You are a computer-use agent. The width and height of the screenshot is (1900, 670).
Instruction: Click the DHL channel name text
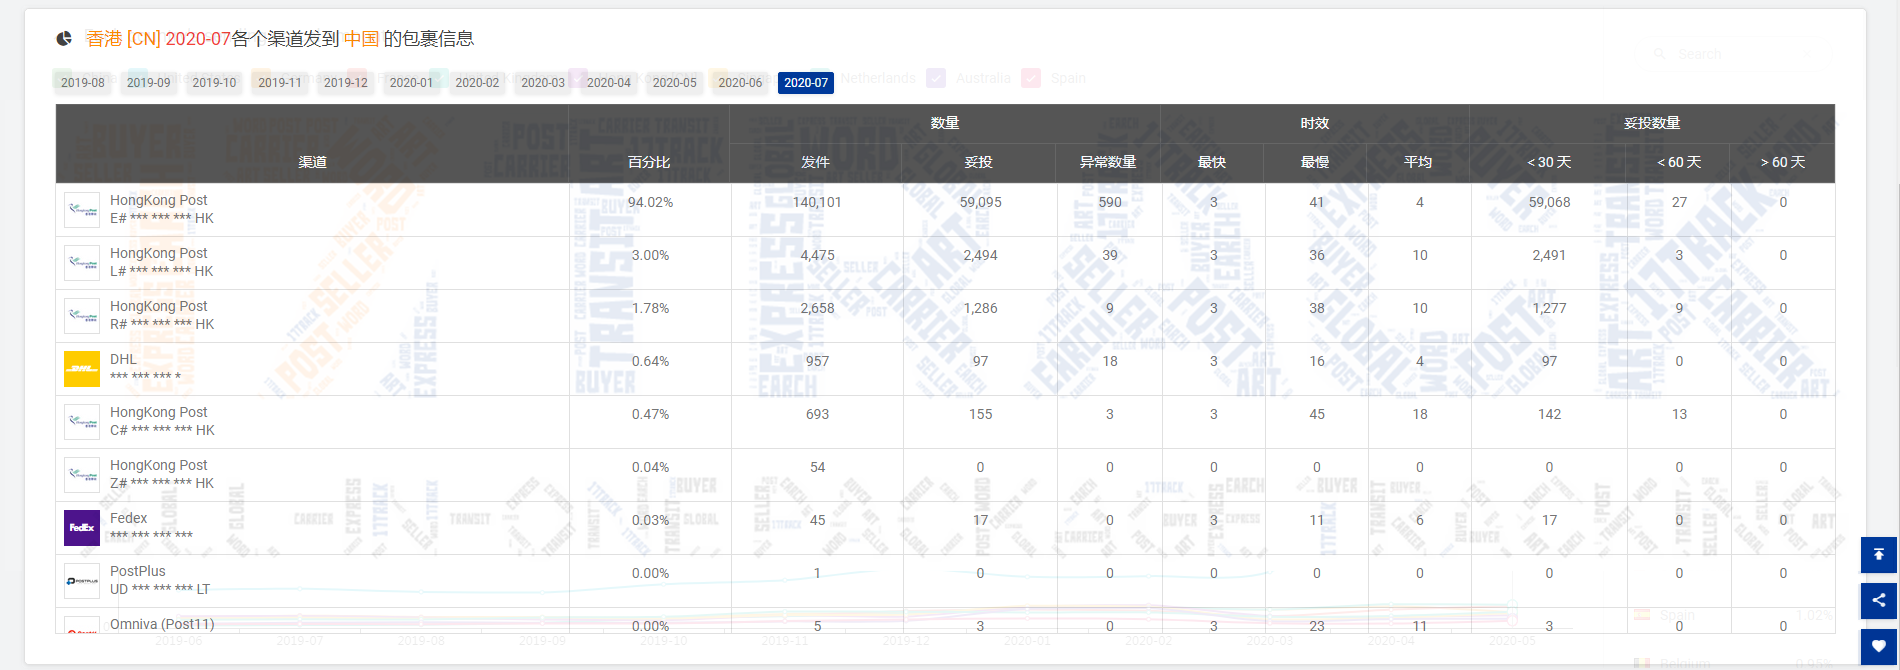pyautogui.click(x=124, y=359)
